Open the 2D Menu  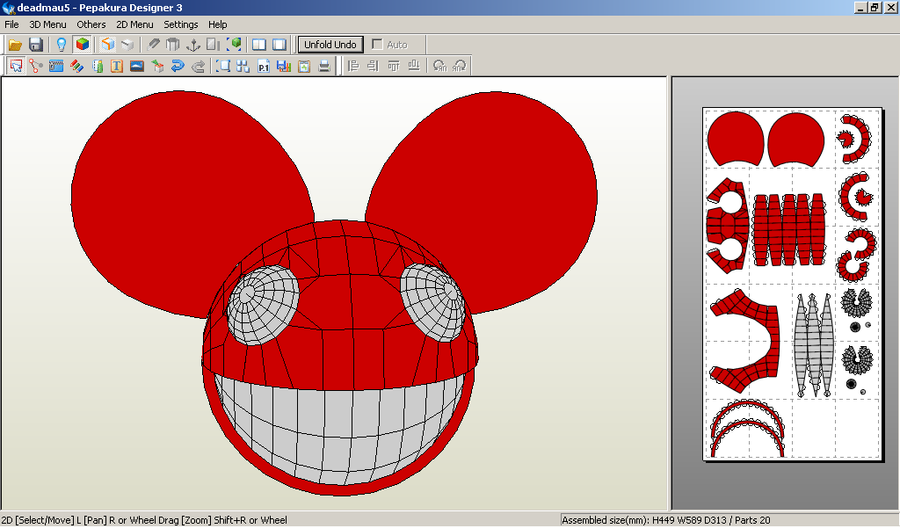134,24
